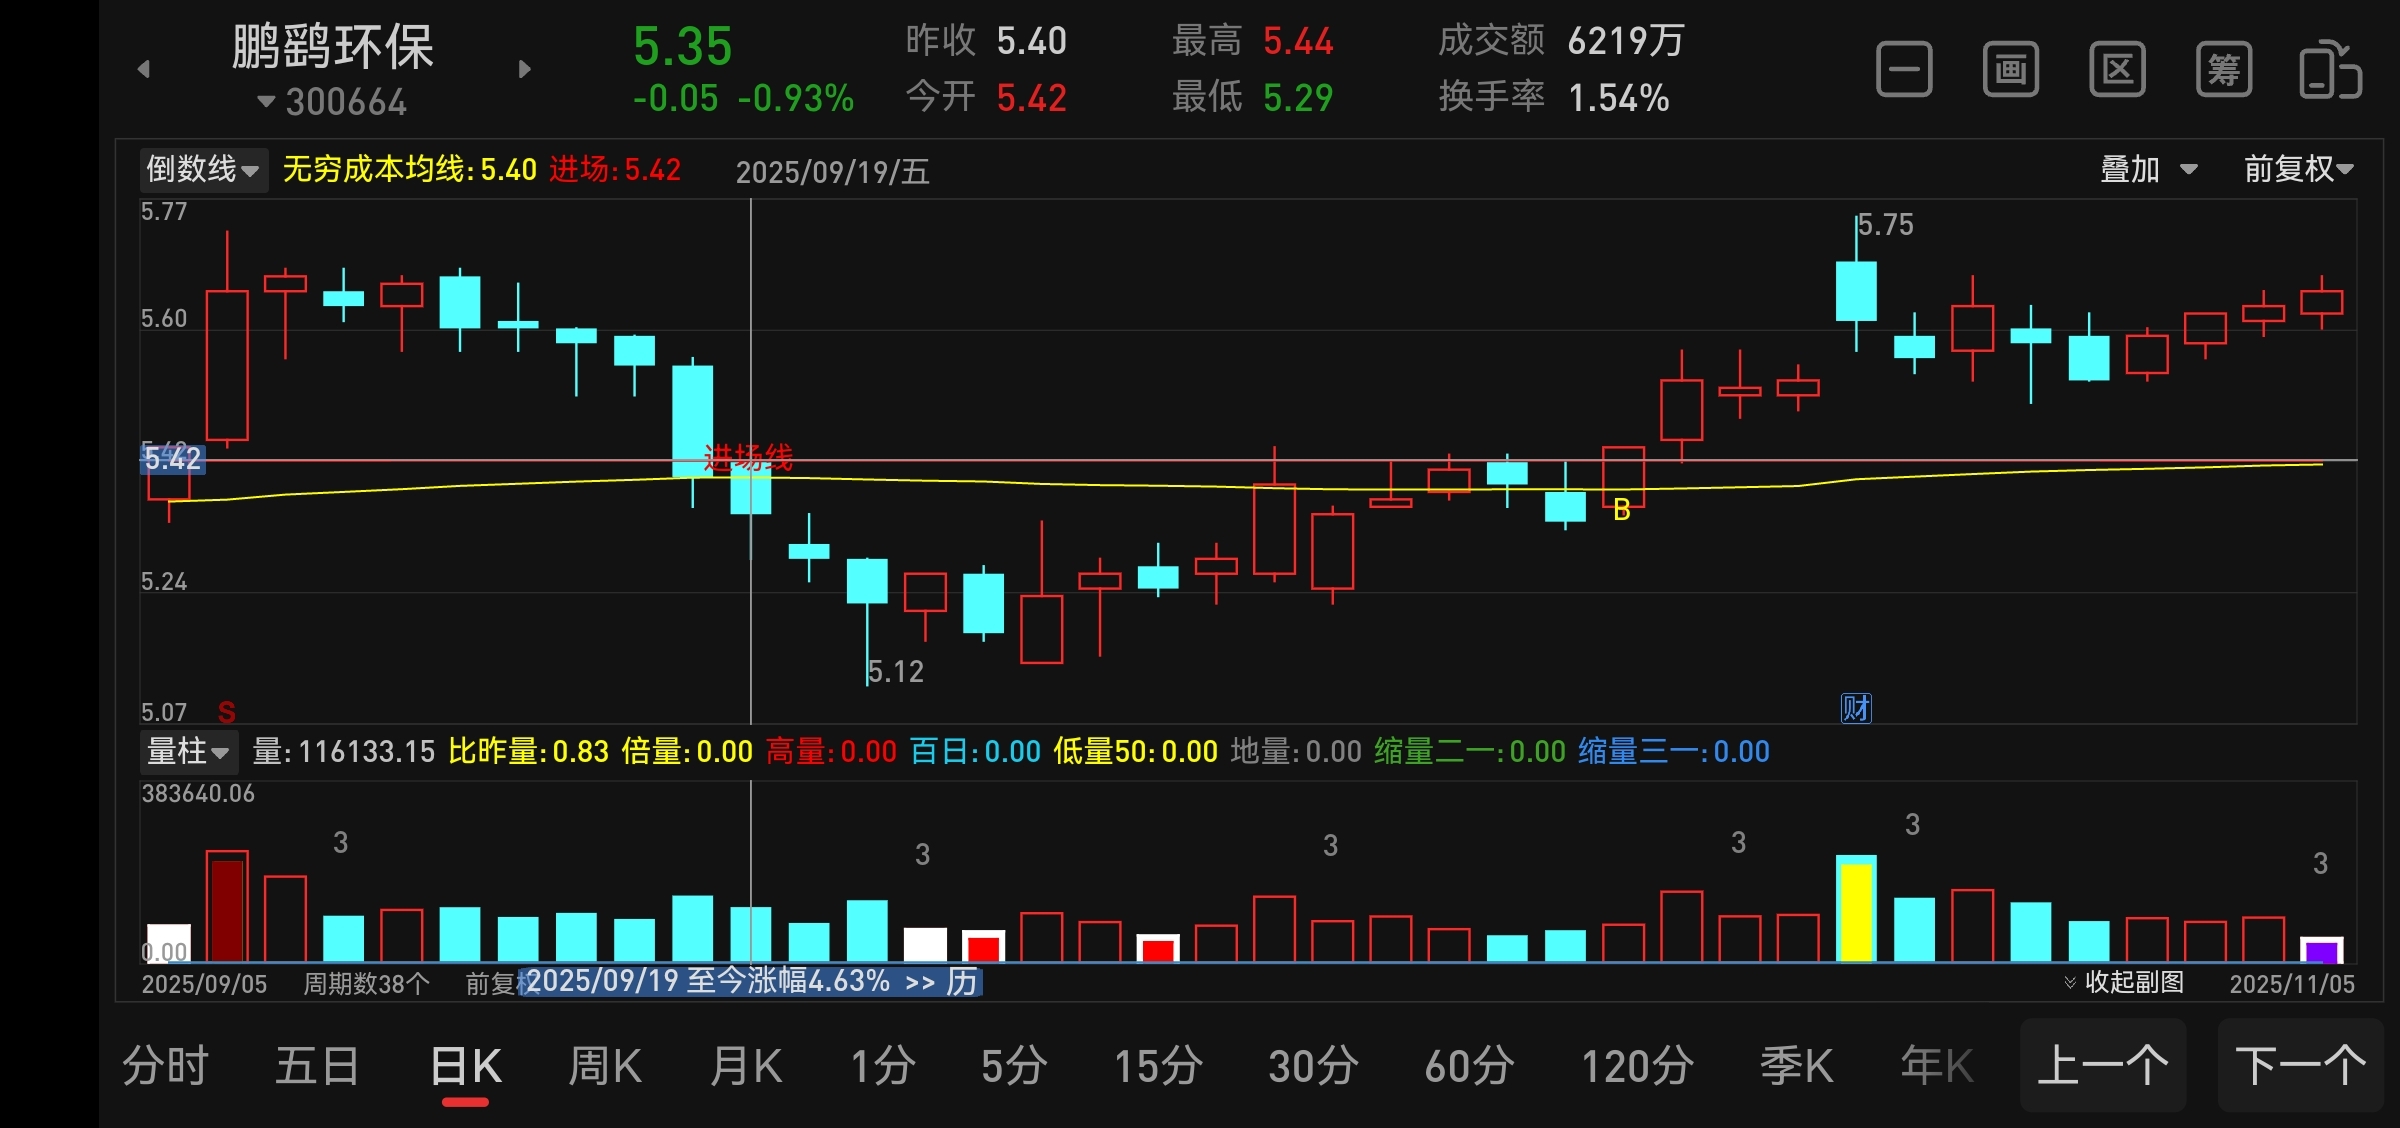
Task: Expand stock code 300664 selector
Action: (x=333, y=102)
